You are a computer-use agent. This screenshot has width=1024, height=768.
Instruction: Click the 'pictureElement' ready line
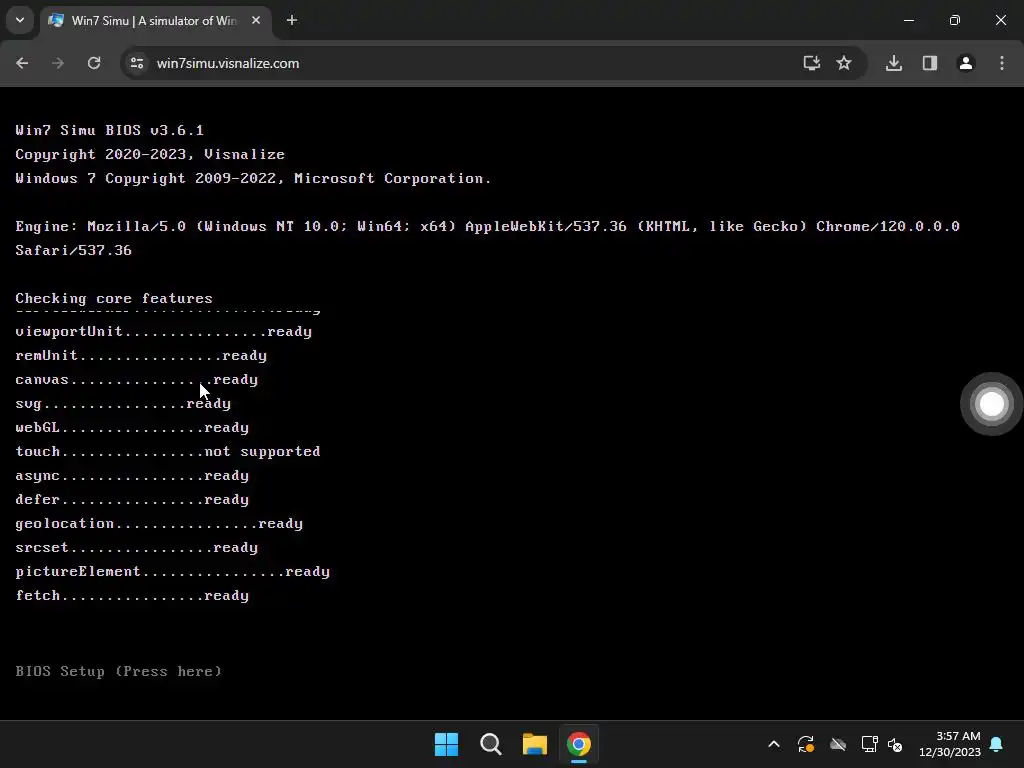pos(172,571)
